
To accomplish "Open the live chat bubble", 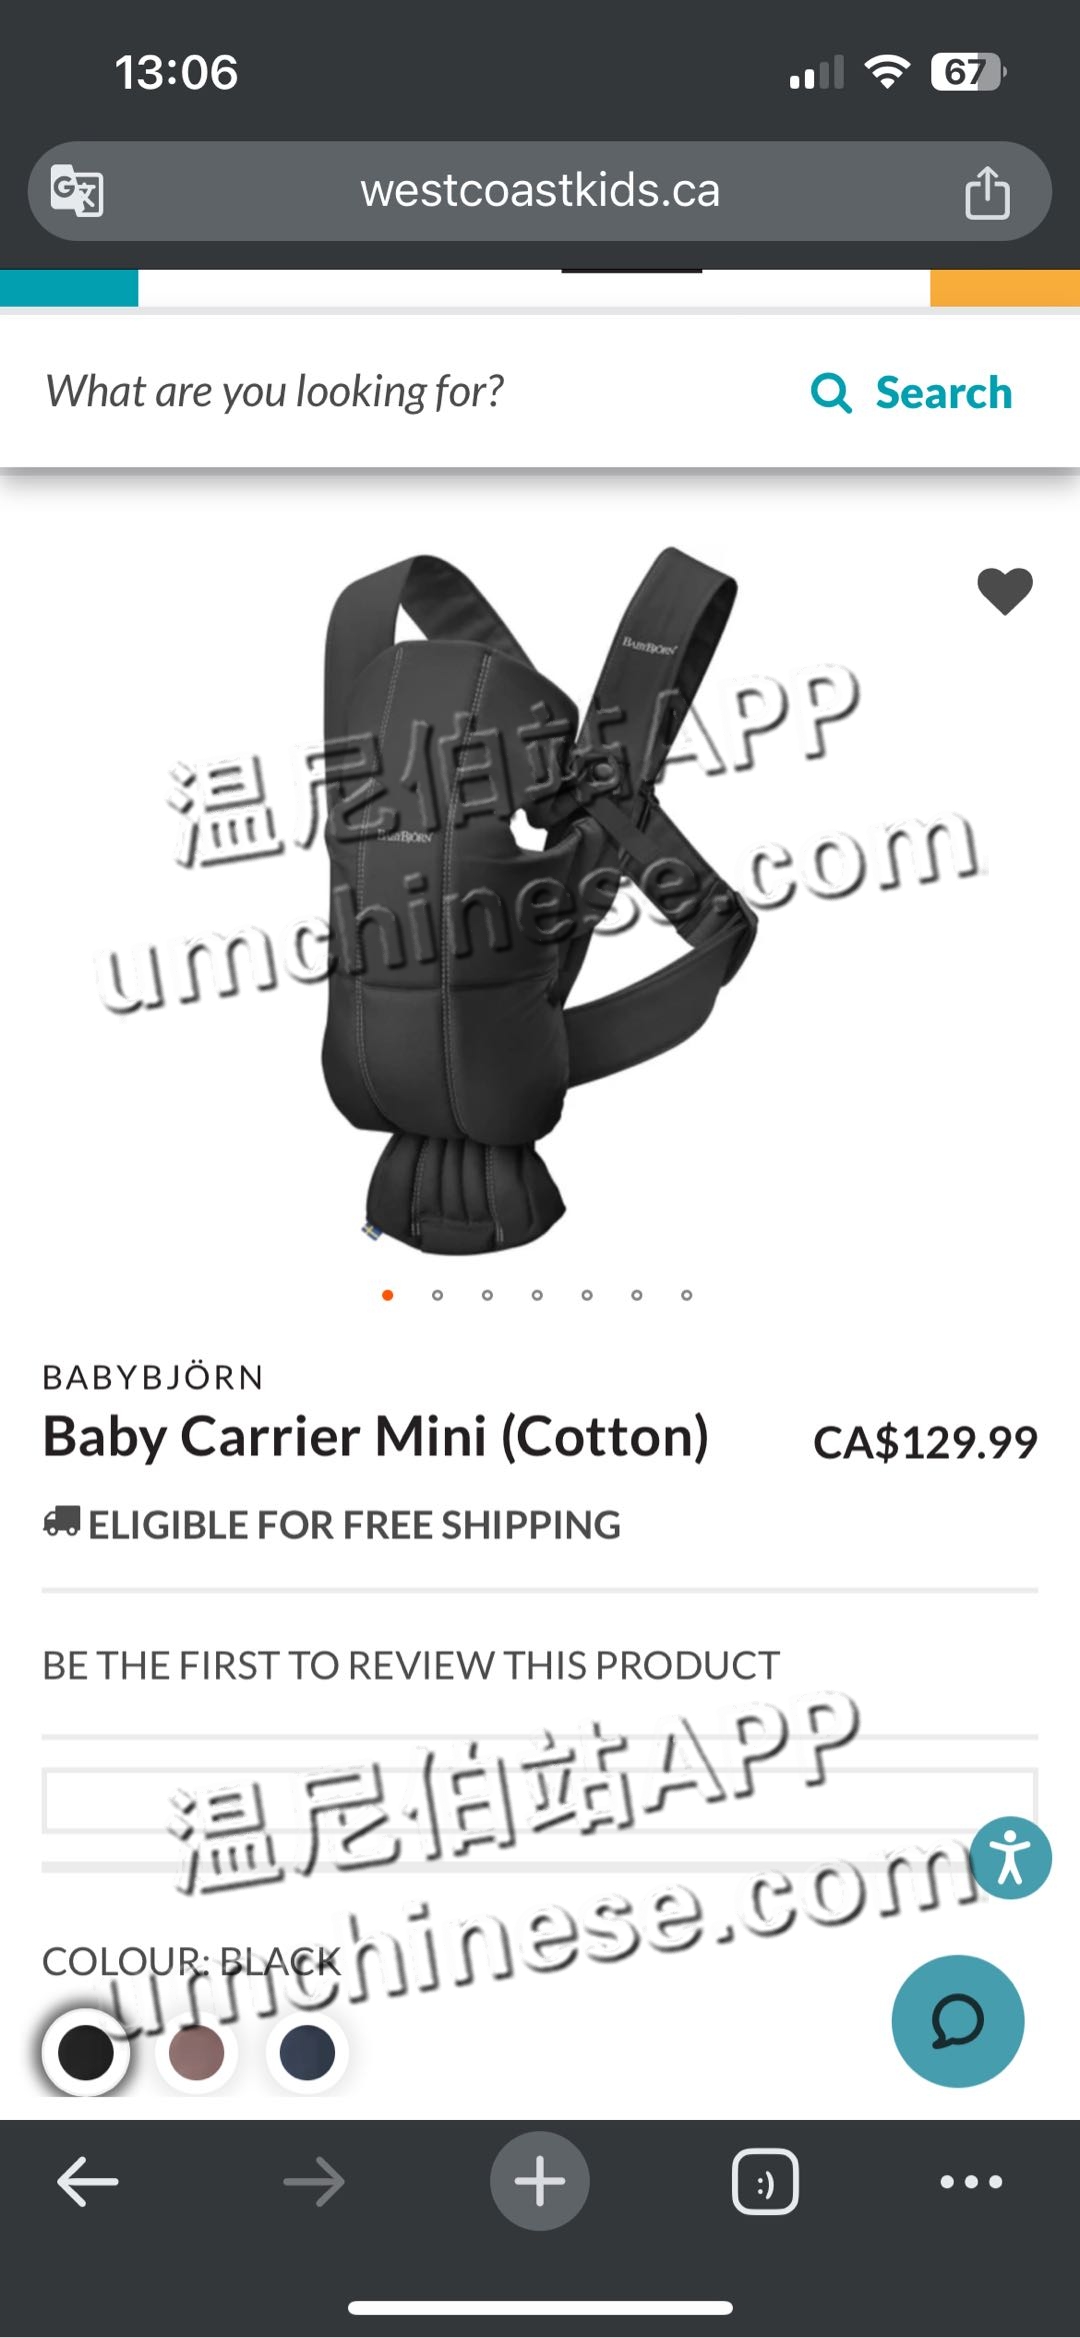I will click(x=957, y=2021).
